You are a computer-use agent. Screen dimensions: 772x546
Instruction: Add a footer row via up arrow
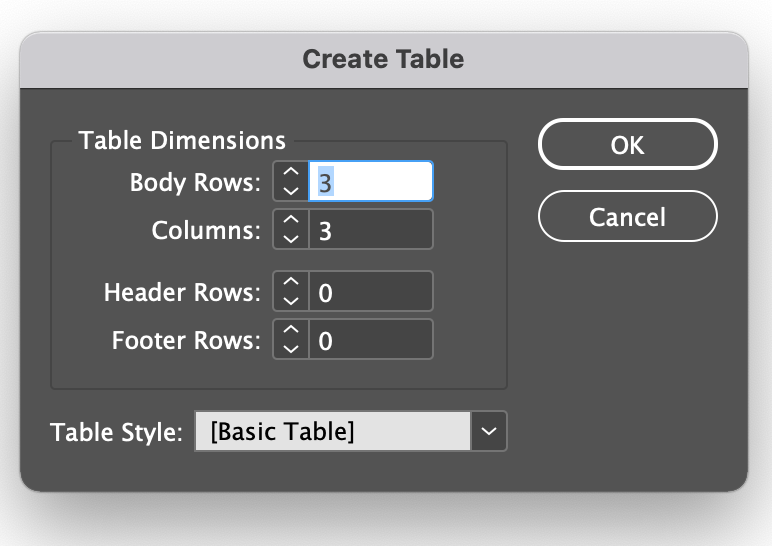[290, 331]
